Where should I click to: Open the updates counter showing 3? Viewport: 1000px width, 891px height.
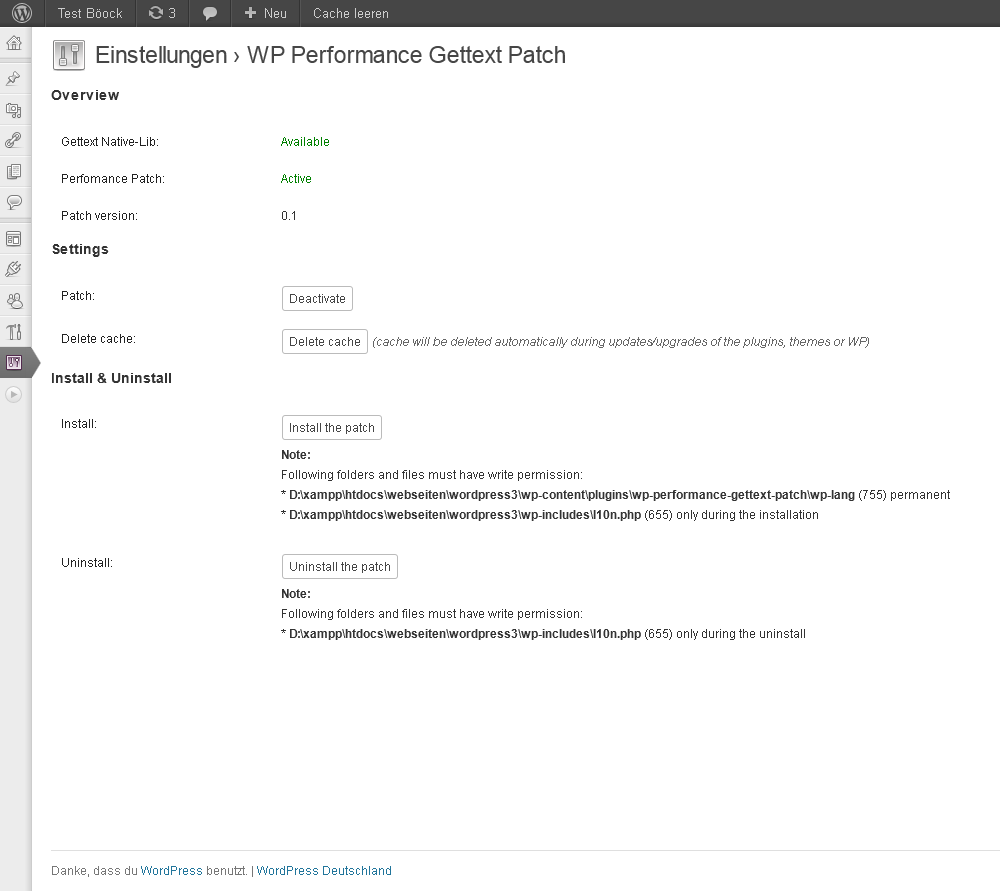pyautogui.click(x=163, y=13)
